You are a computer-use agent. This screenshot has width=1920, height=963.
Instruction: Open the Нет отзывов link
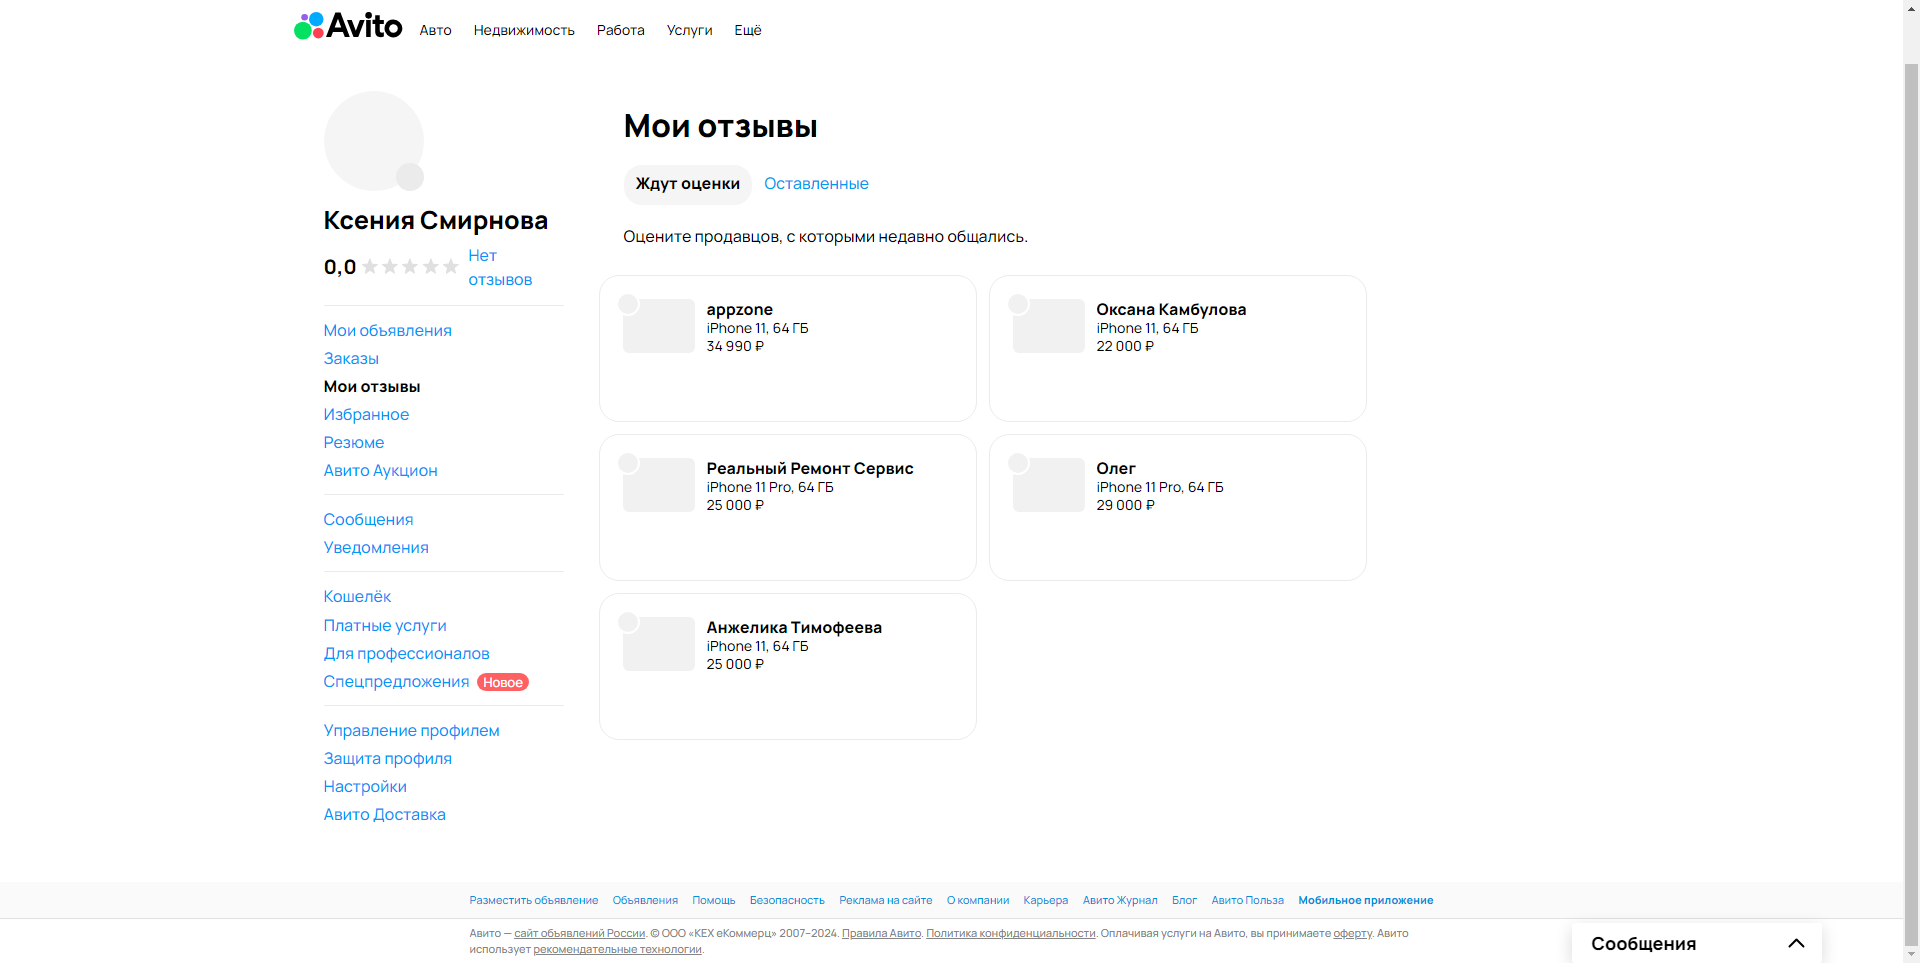[500, 268]
